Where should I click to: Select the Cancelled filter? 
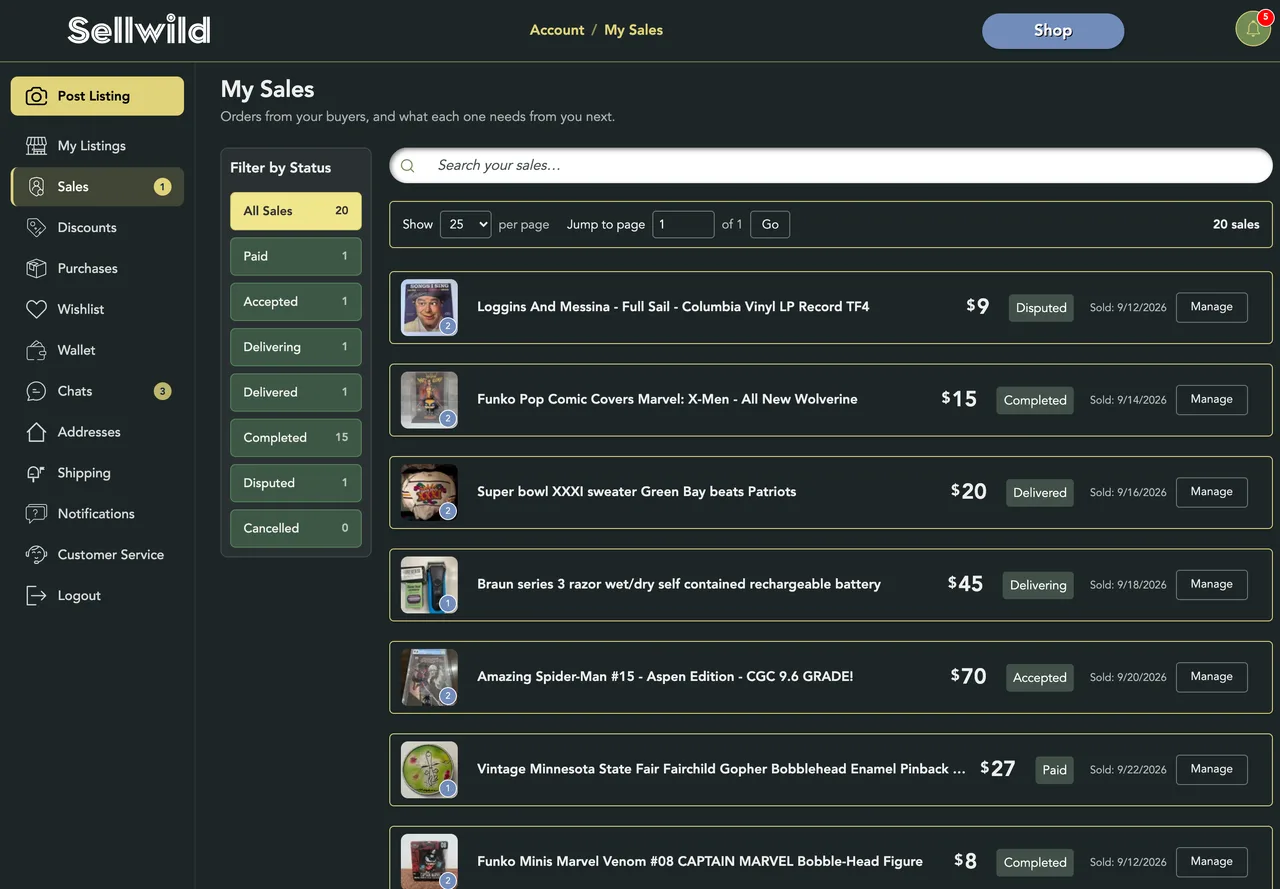point(296,529)
